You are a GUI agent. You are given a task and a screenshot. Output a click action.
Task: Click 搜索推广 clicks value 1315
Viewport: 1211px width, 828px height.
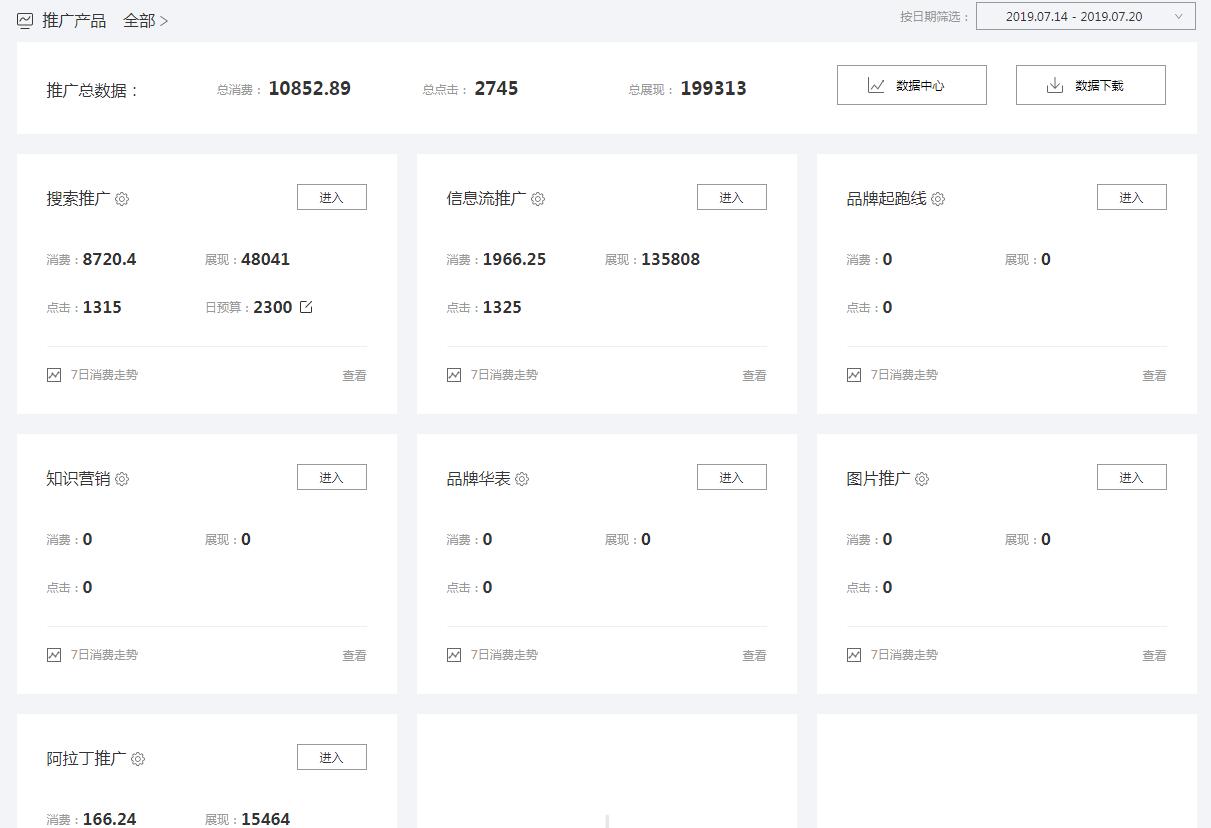102,307
